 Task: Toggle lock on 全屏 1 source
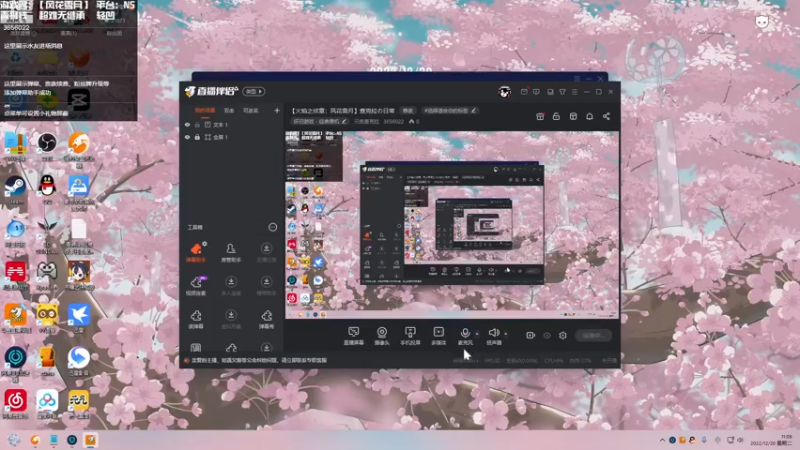[x=197, y=137]
